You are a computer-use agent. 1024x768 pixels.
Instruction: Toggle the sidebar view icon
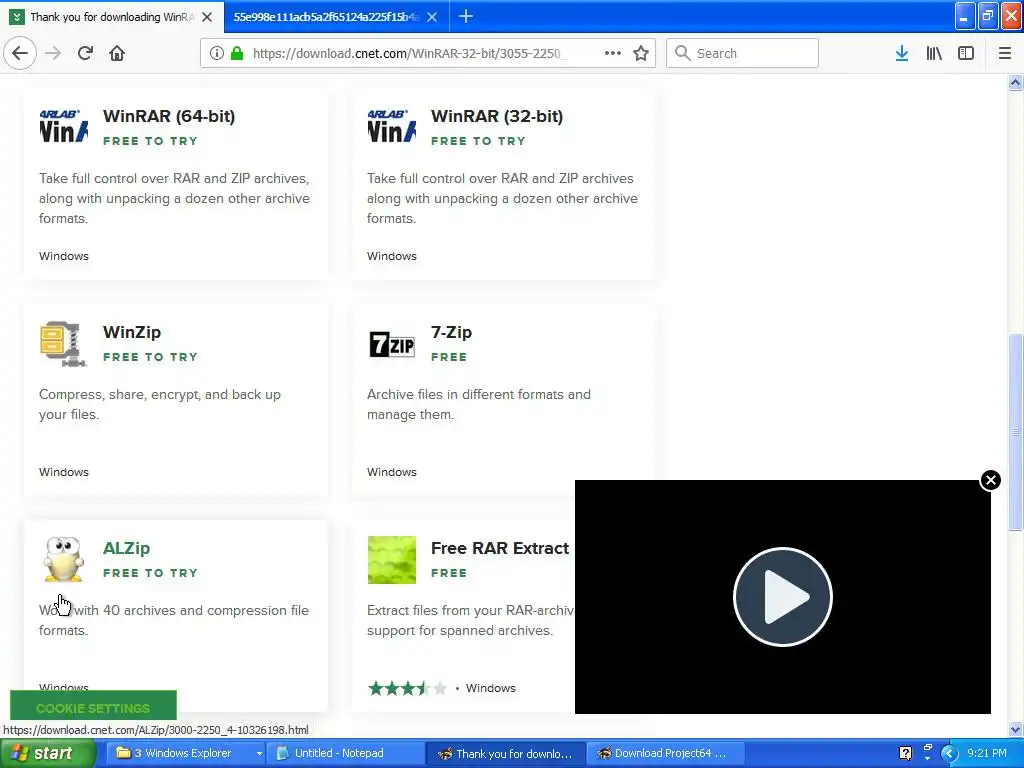[966, 53]
